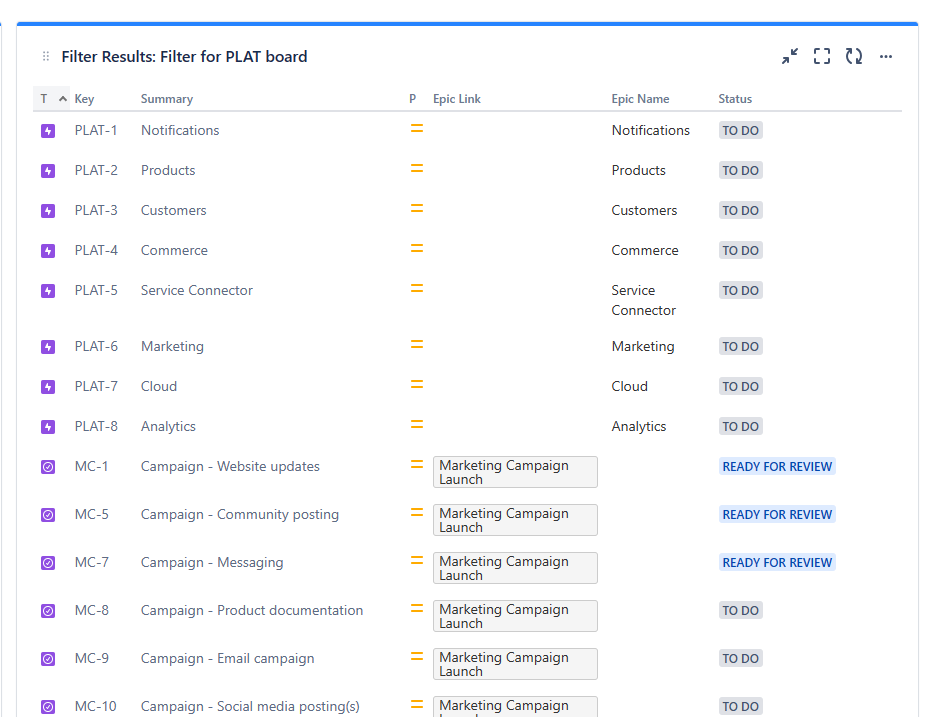Image resolution: width=943 pixels, height=717 pixels.
Task: Open Marketing Campaign Launch epic on MC-1
Action: (x=515, y=472)
